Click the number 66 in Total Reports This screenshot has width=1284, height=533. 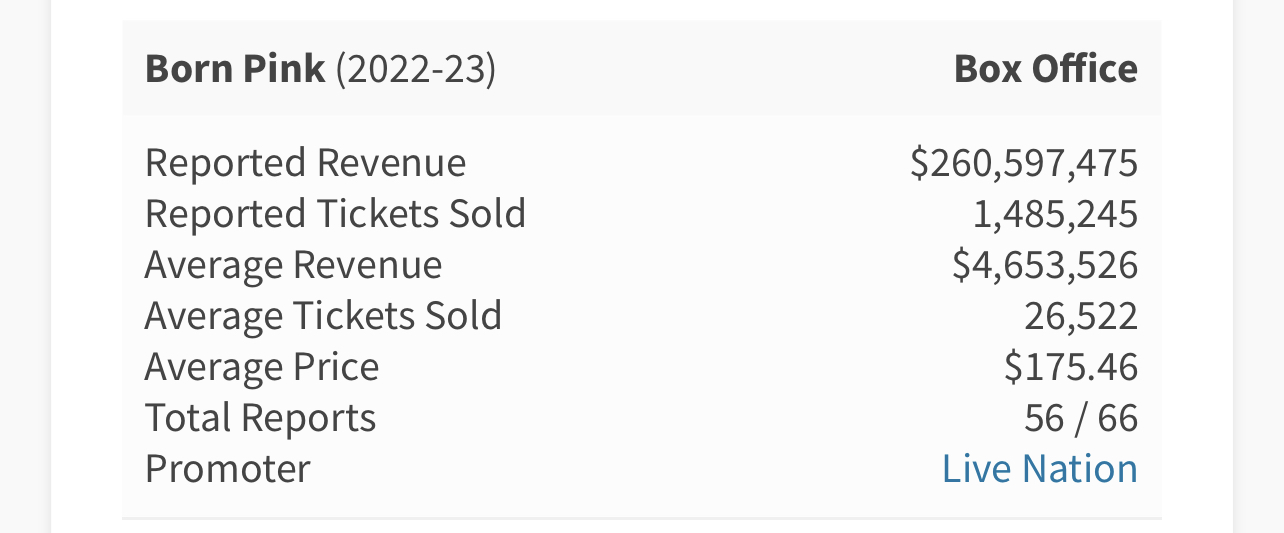tap(1117, 418)
